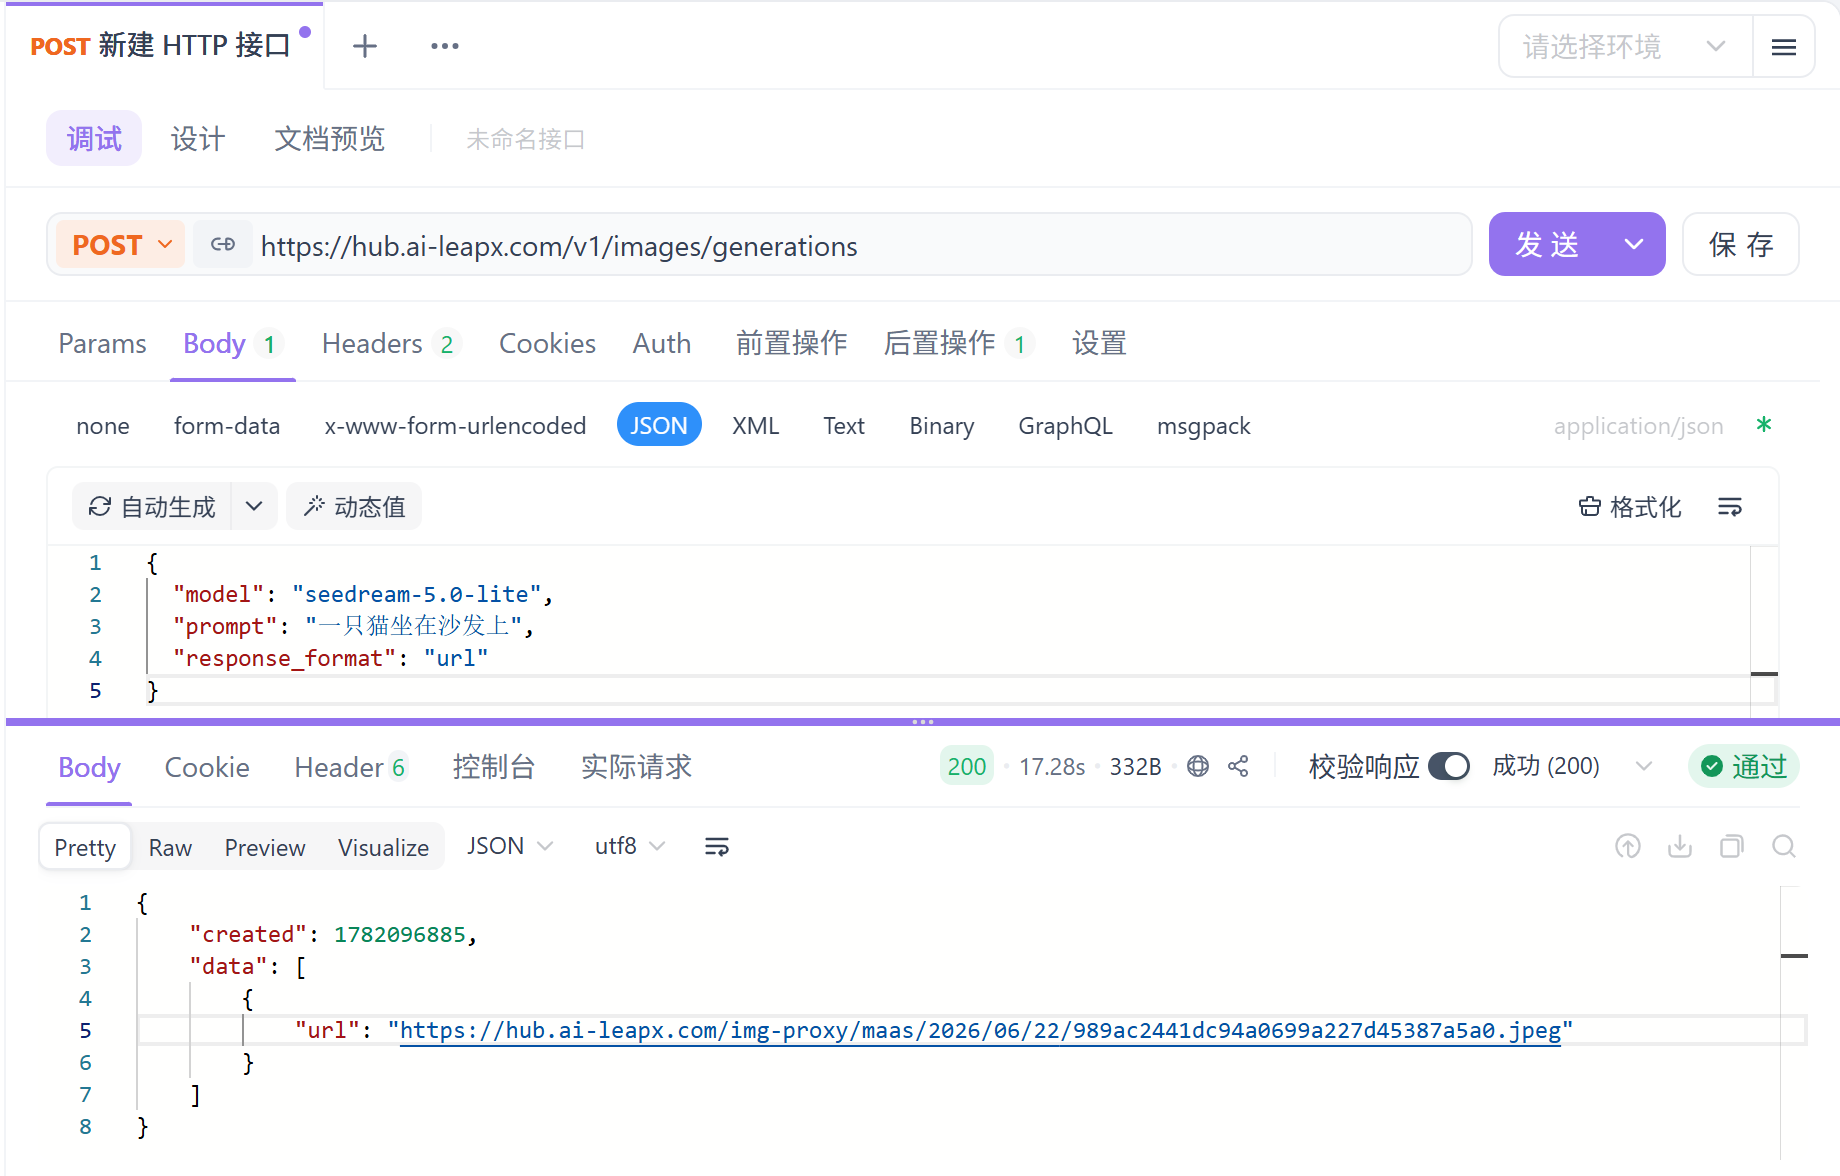Open the 前置操作 pre-request tab
The height and width of the screenshot is (1176, 1840).
[791, 344]
